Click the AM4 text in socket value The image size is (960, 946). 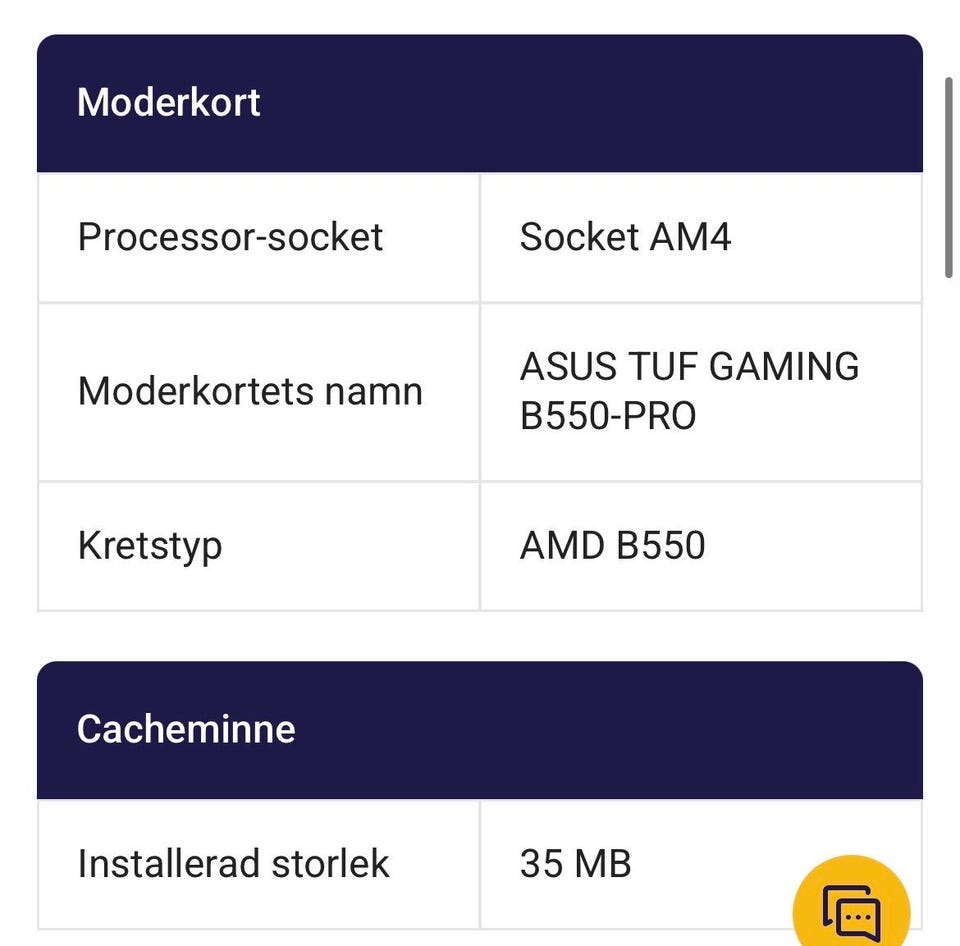(x=691, y=237)
